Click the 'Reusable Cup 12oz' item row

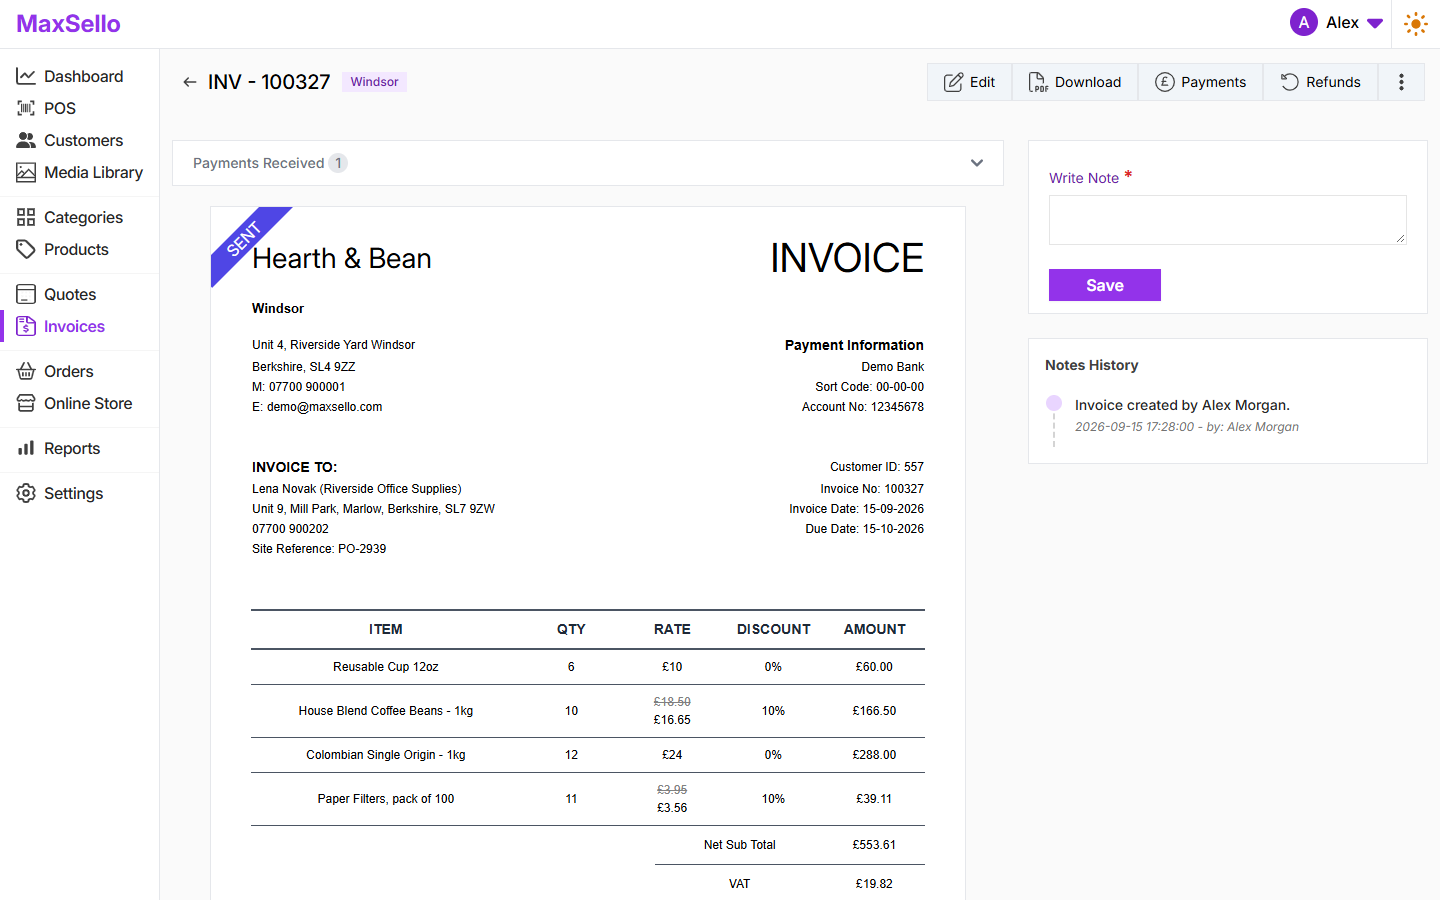coord(588,667)
